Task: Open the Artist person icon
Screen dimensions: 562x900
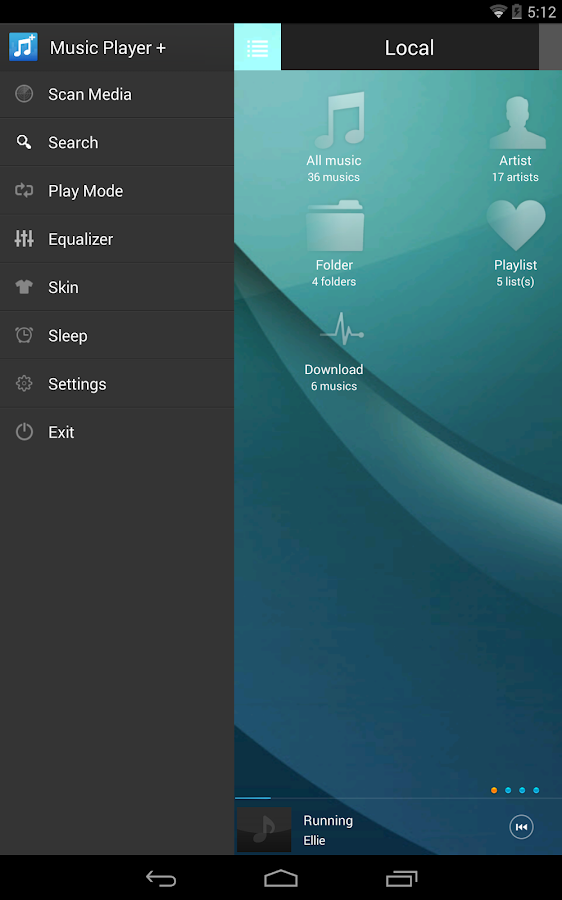Action: tap(517, 122)
